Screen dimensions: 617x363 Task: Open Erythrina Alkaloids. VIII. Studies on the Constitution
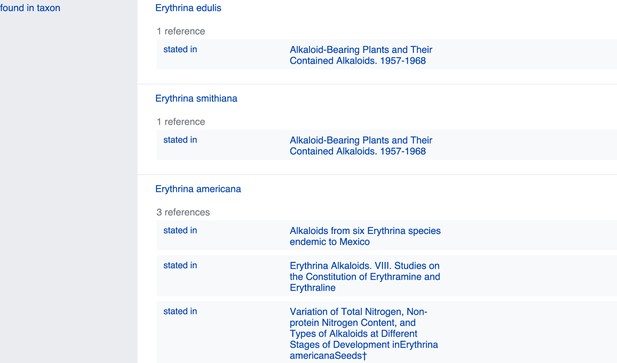tap(365, 276)
